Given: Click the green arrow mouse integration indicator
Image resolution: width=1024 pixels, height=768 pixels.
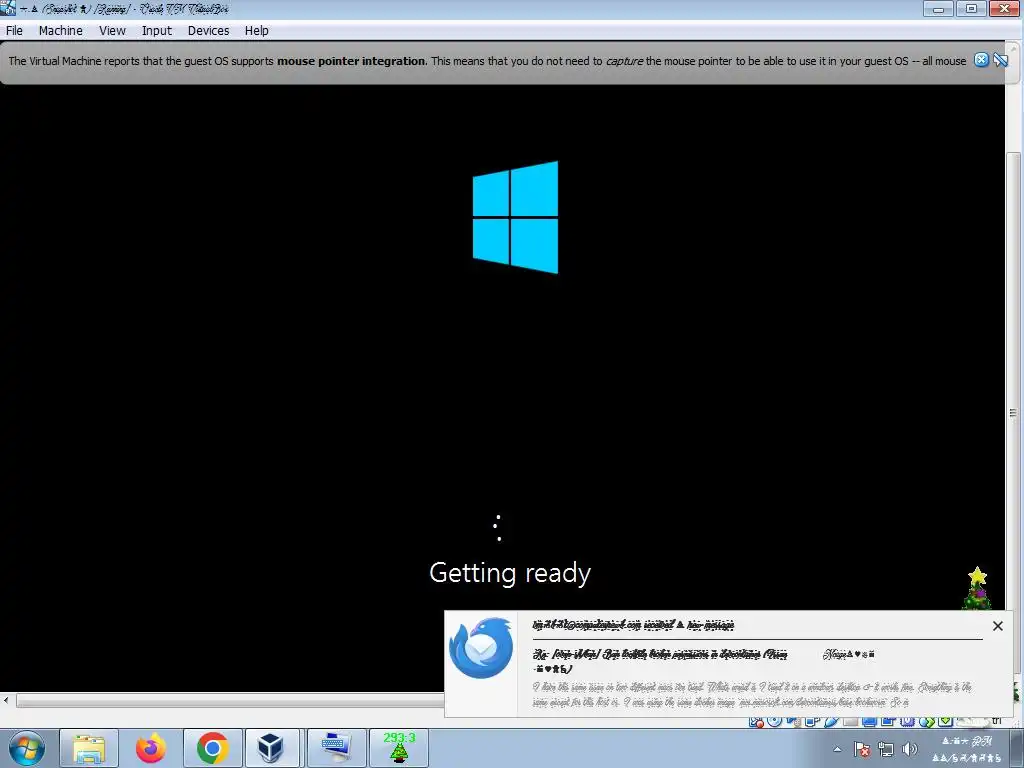Looking at the screenshot, I should (926, 720).
